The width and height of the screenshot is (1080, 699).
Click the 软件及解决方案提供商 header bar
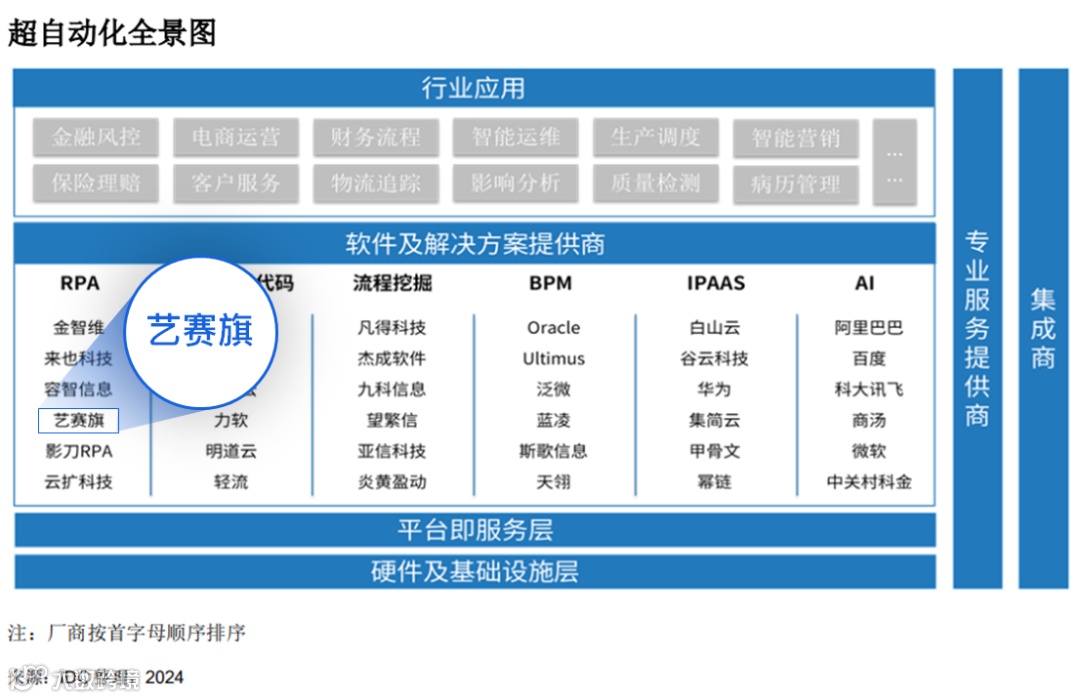click(475, 243)
